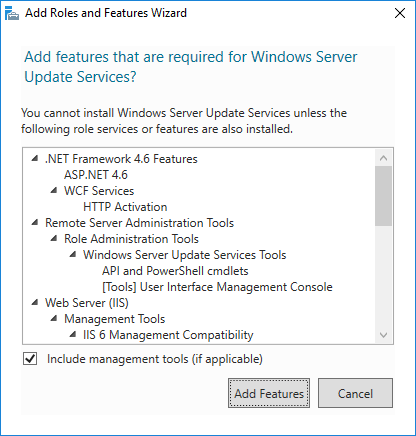Click the Add Roles and Features Wizard title icon
416x436 pixels.
pos(12,13)
